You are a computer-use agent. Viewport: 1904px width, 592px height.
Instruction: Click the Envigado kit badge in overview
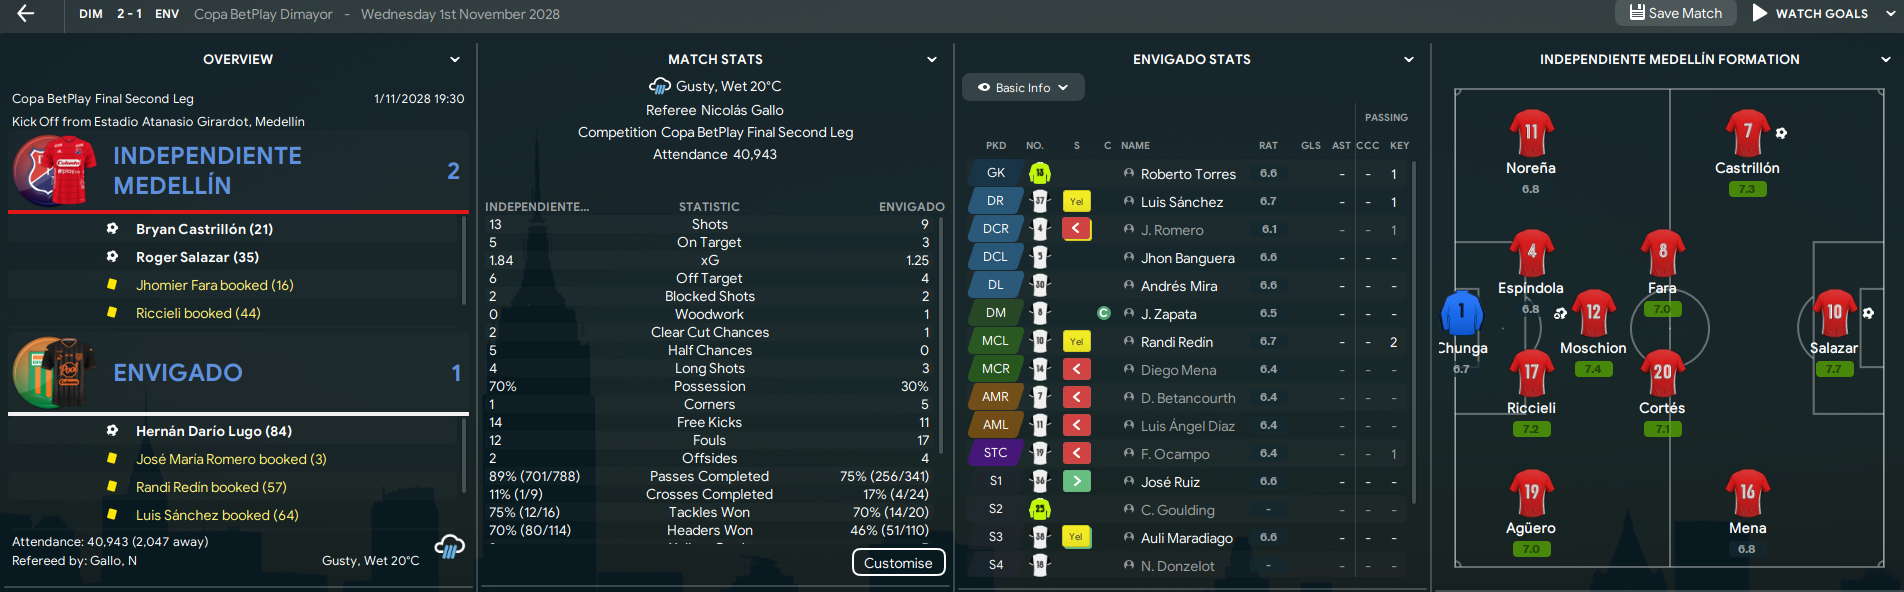coord(55,372)
